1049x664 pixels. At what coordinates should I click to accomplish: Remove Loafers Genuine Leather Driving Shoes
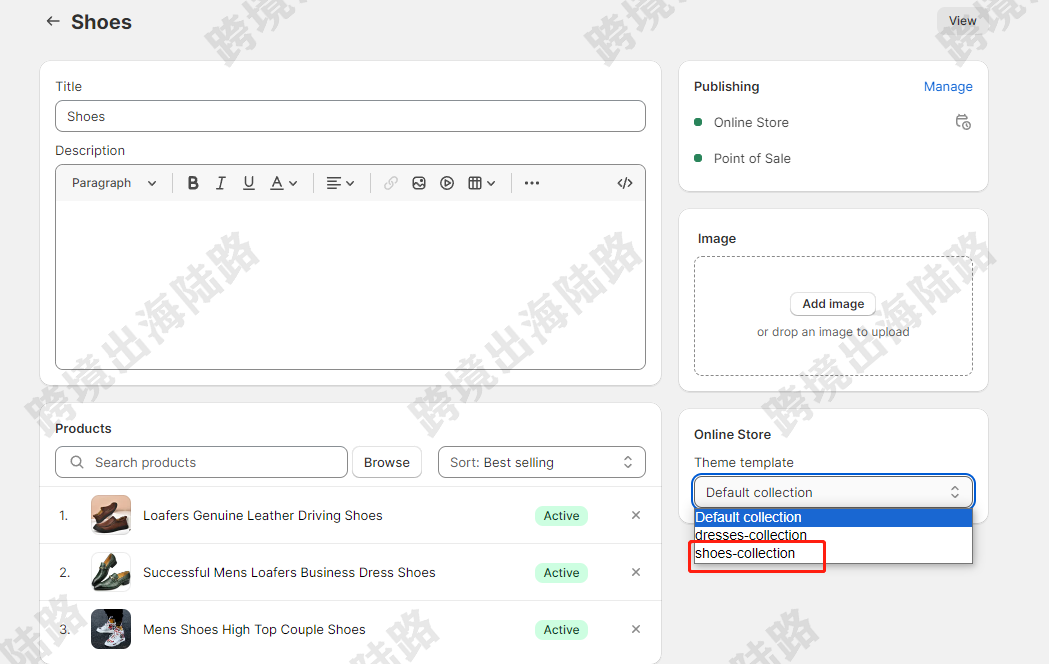636,515
